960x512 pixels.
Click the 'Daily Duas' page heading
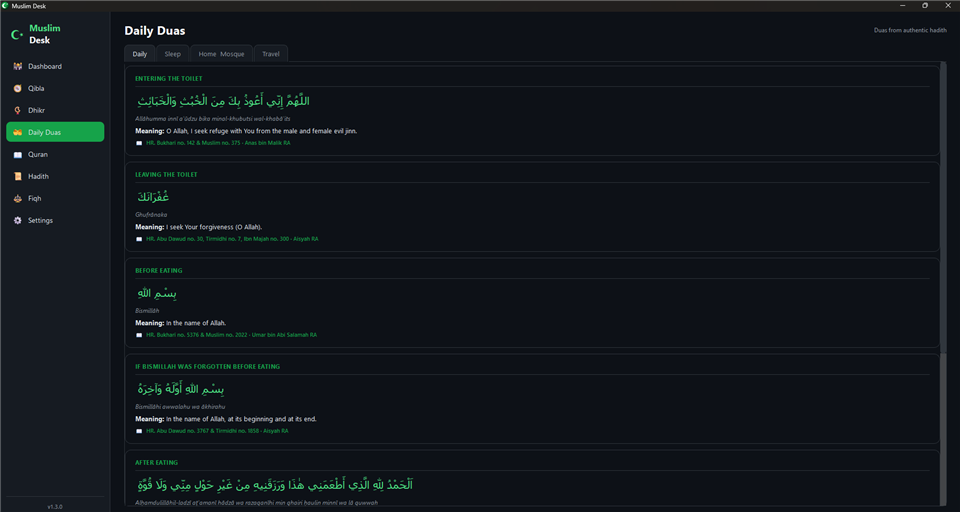point(155,31)
